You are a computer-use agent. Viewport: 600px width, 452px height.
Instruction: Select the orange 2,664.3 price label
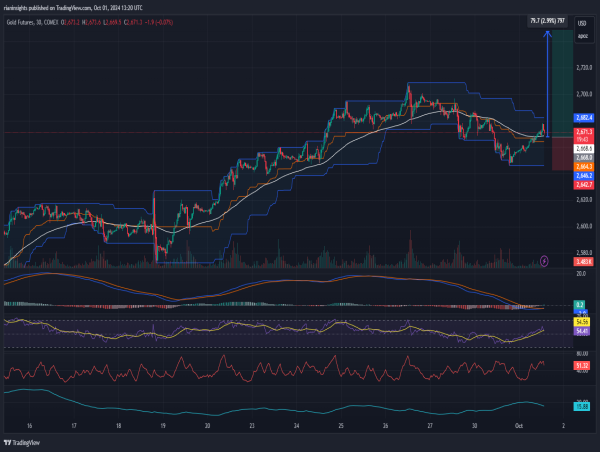point(584,167)
